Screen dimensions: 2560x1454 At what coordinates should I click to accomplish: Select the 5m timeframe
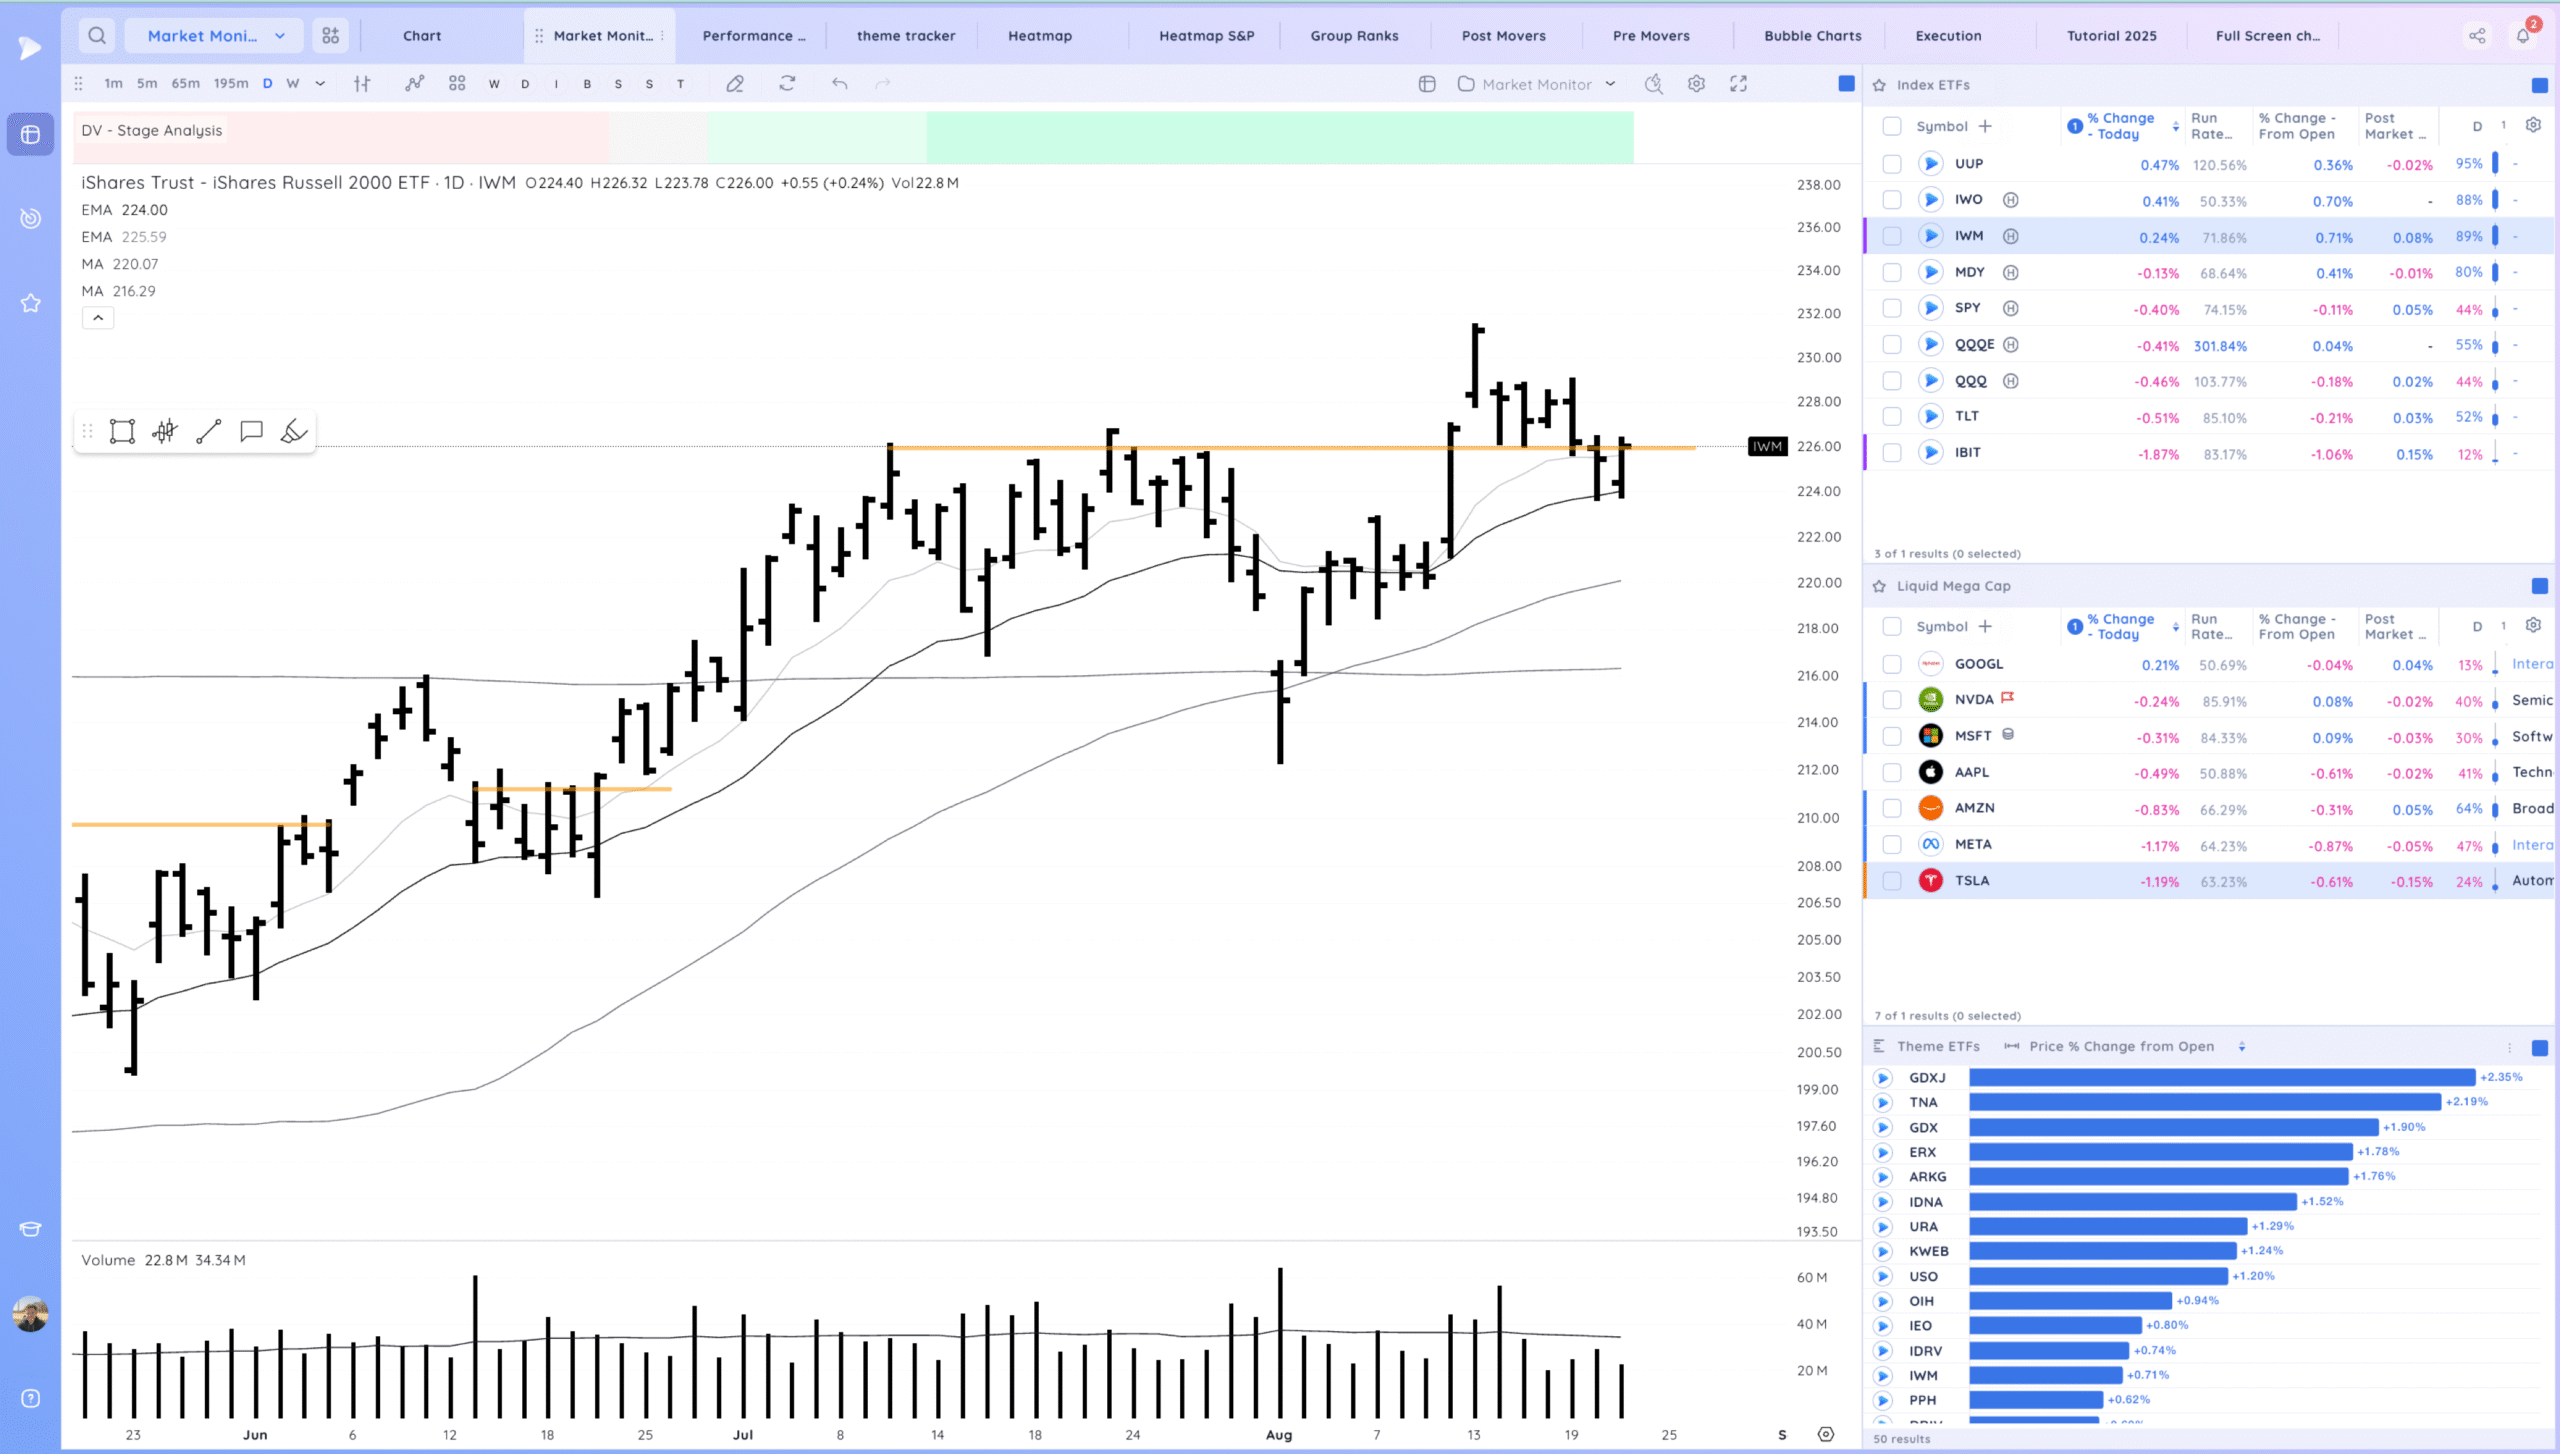click(x=147, y=84)
